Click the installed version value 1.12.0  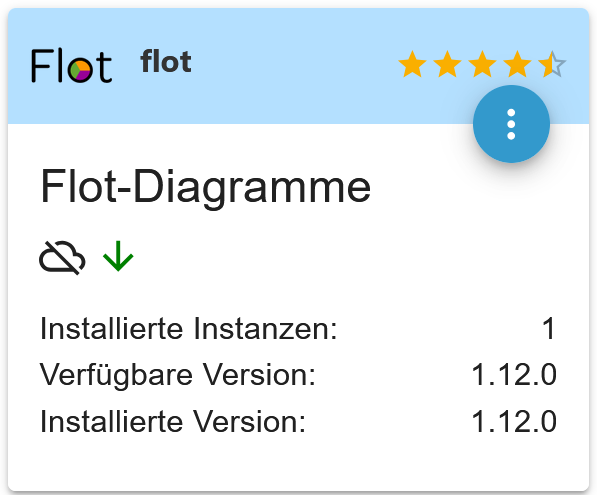coord(514,422)
